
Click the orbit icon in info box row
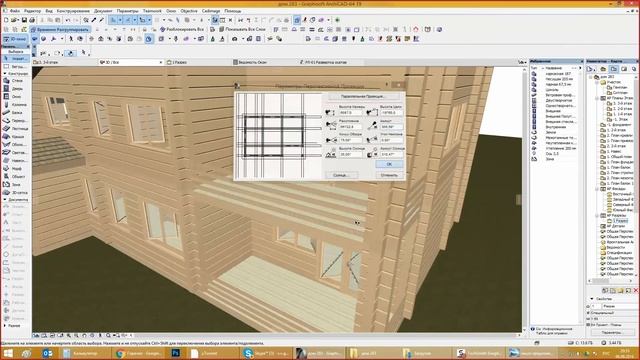(71, 53)
